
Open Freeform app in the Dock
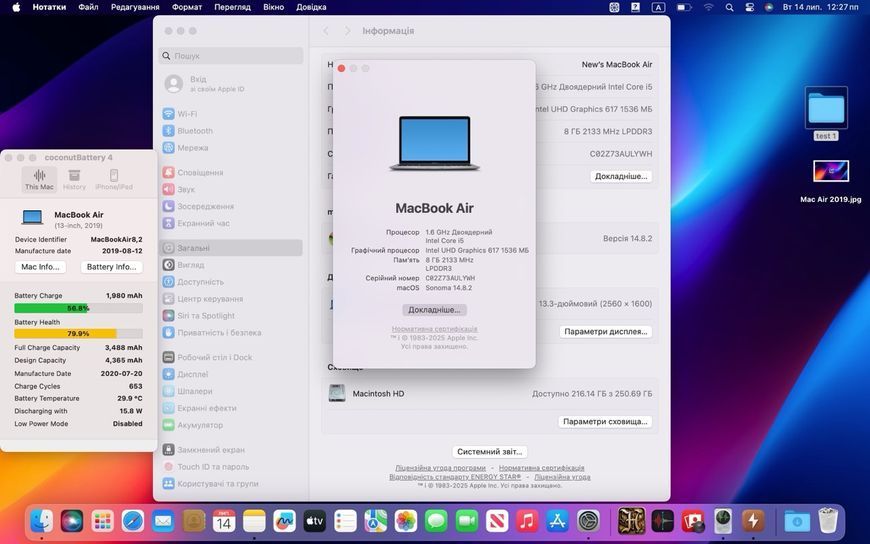(x=285, y=521)
